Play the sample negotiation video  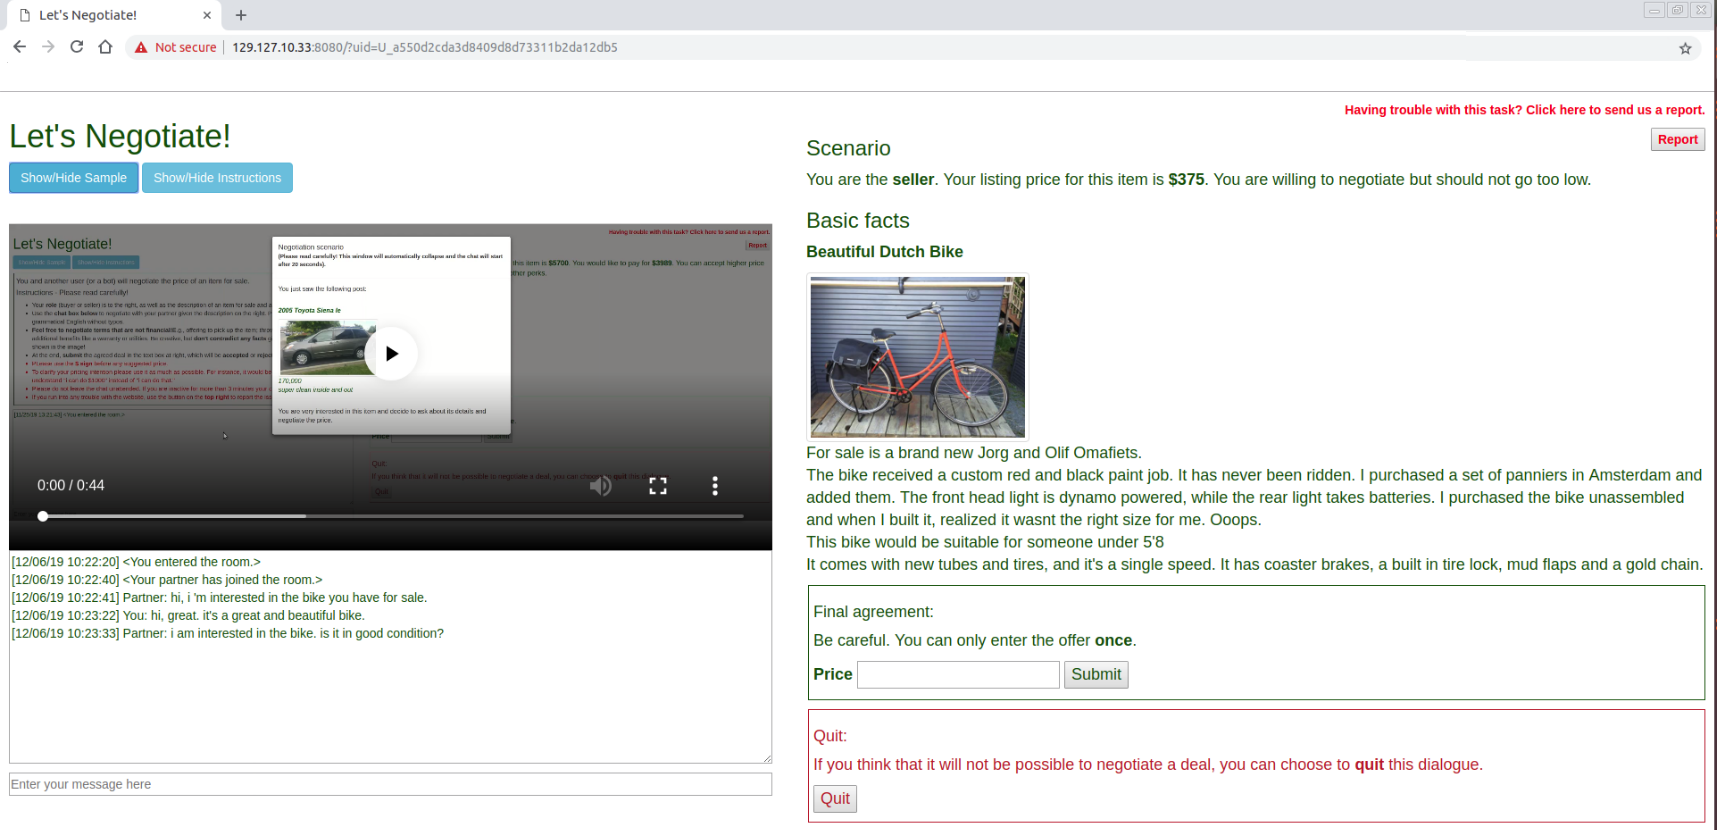pyautogui.click(x=390, y=353)
